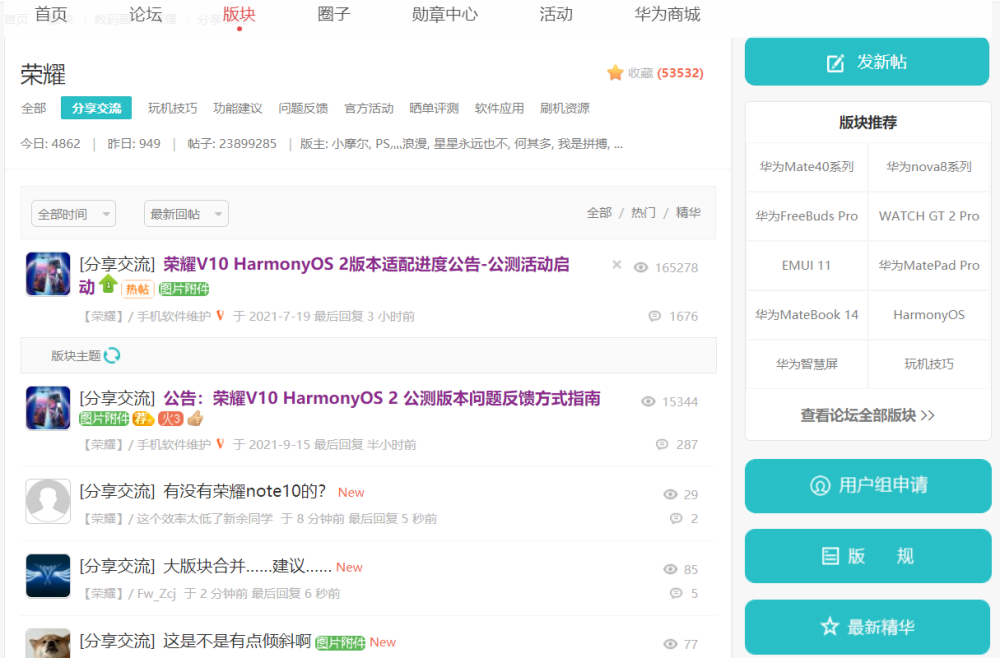Click the refresh icon next to 版块主题
The height and width of the screenshot is (658, 1000).
pyautogui.click(x=112, y=355)
